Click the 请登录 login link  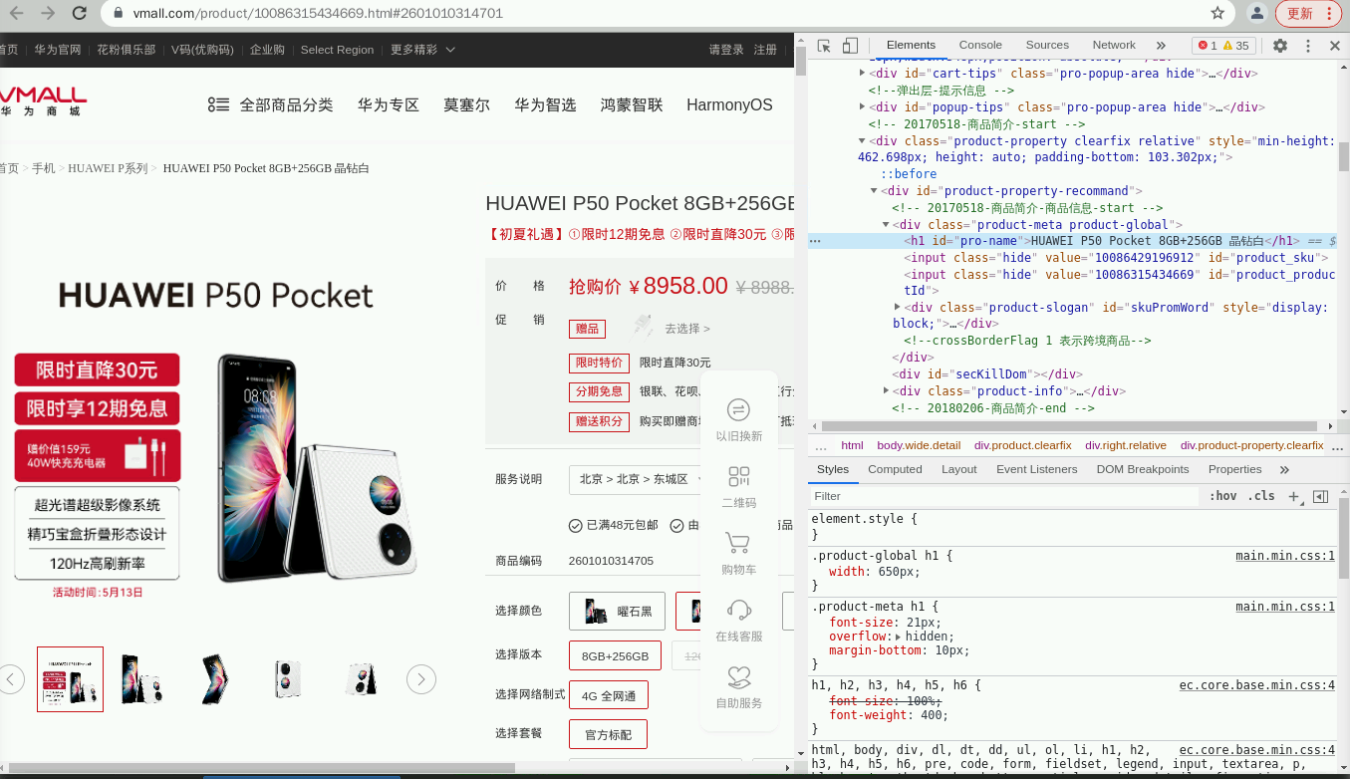(x=726, y=50)
